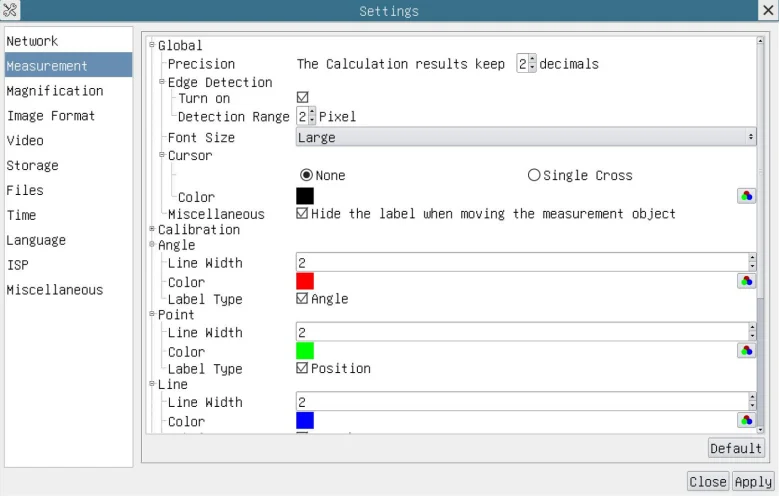Click the settings tools icon in title bar

pyautogui.click(x=10, y=10)
